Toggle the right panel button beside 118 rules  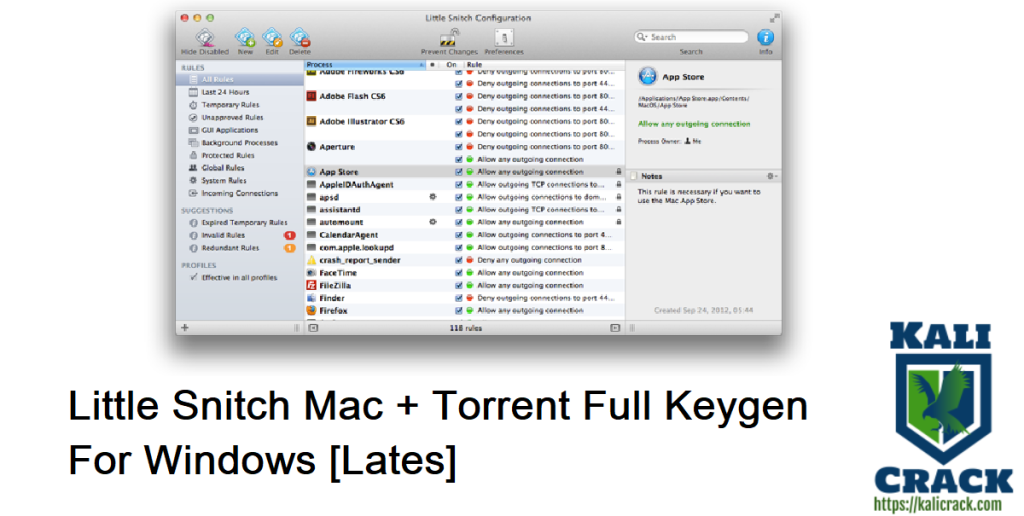615,328
